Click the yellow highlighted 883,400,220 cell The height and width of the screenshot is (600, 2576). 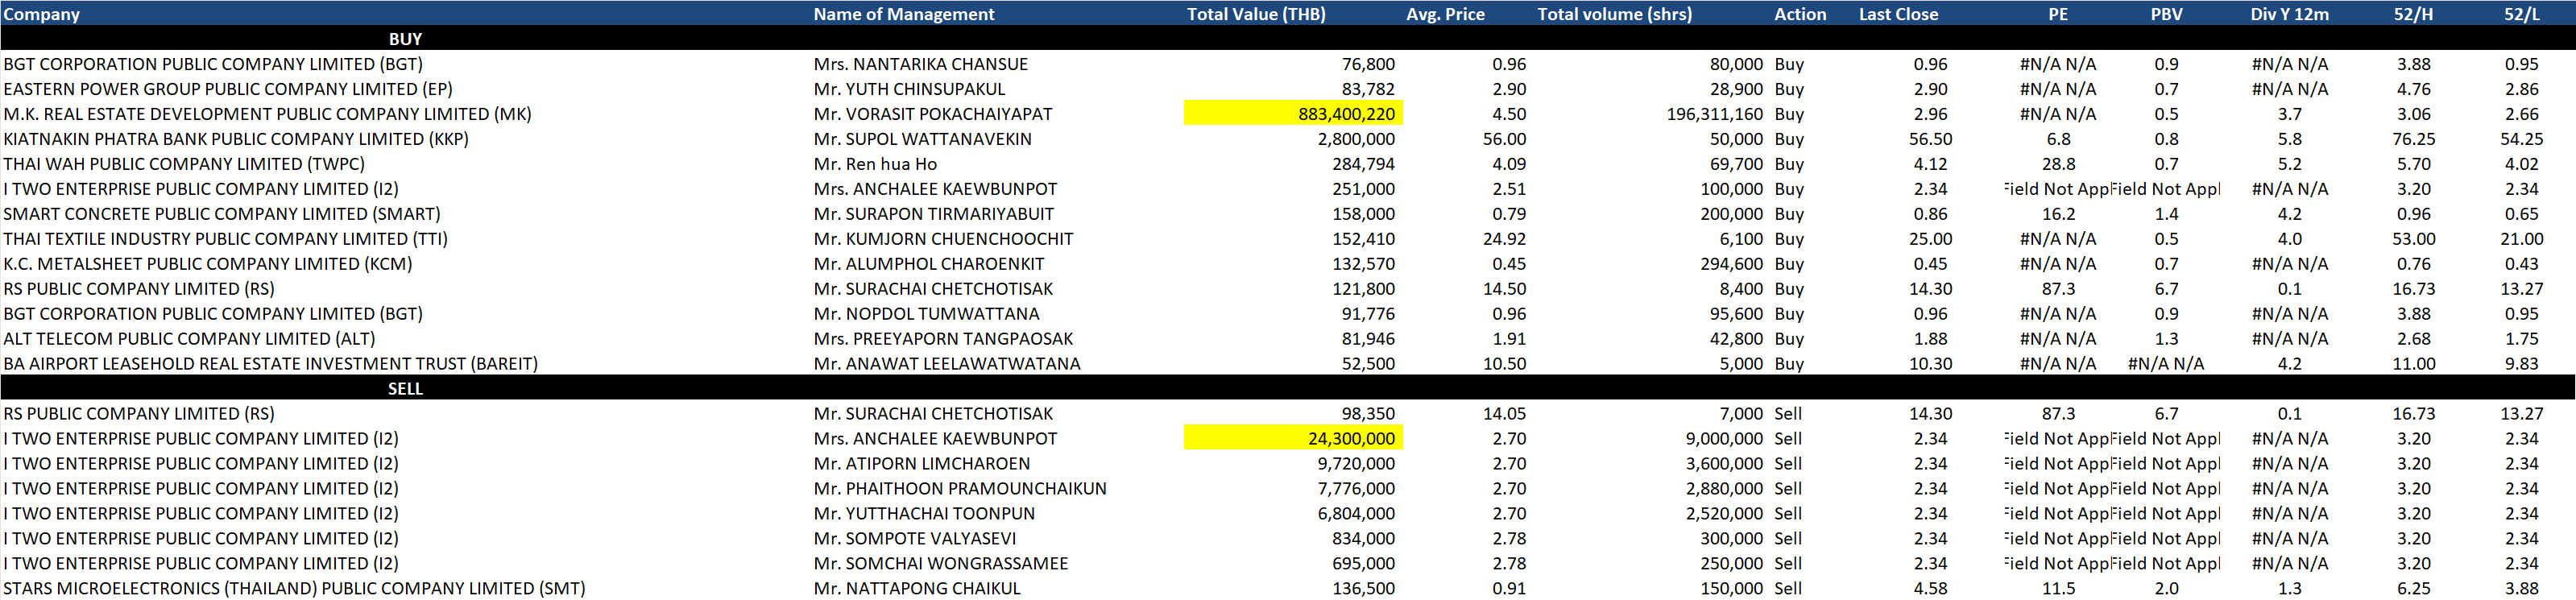[x=1293, y=114]
